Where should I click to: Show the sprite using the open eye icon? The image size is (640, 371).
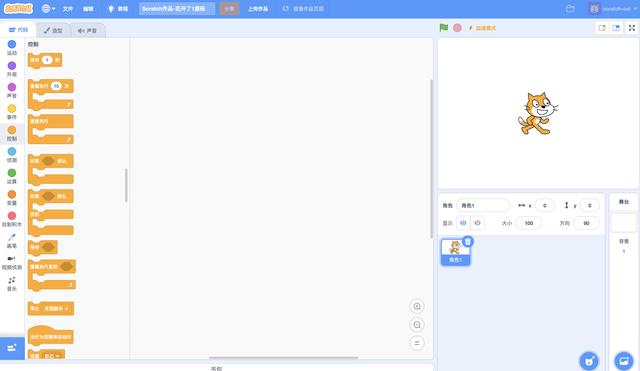pyautogui.click(x=463, y=223)
